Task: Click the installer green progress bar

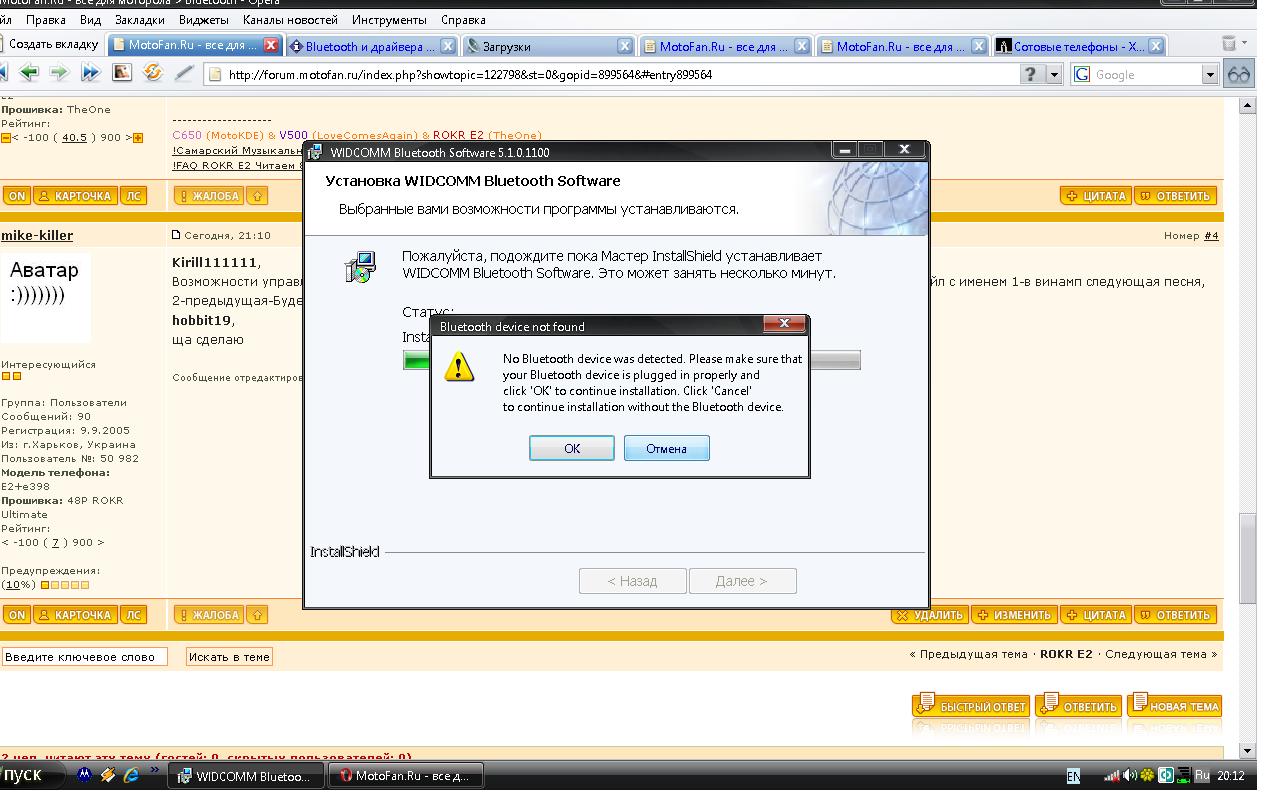Action: (x=631, y=360)
